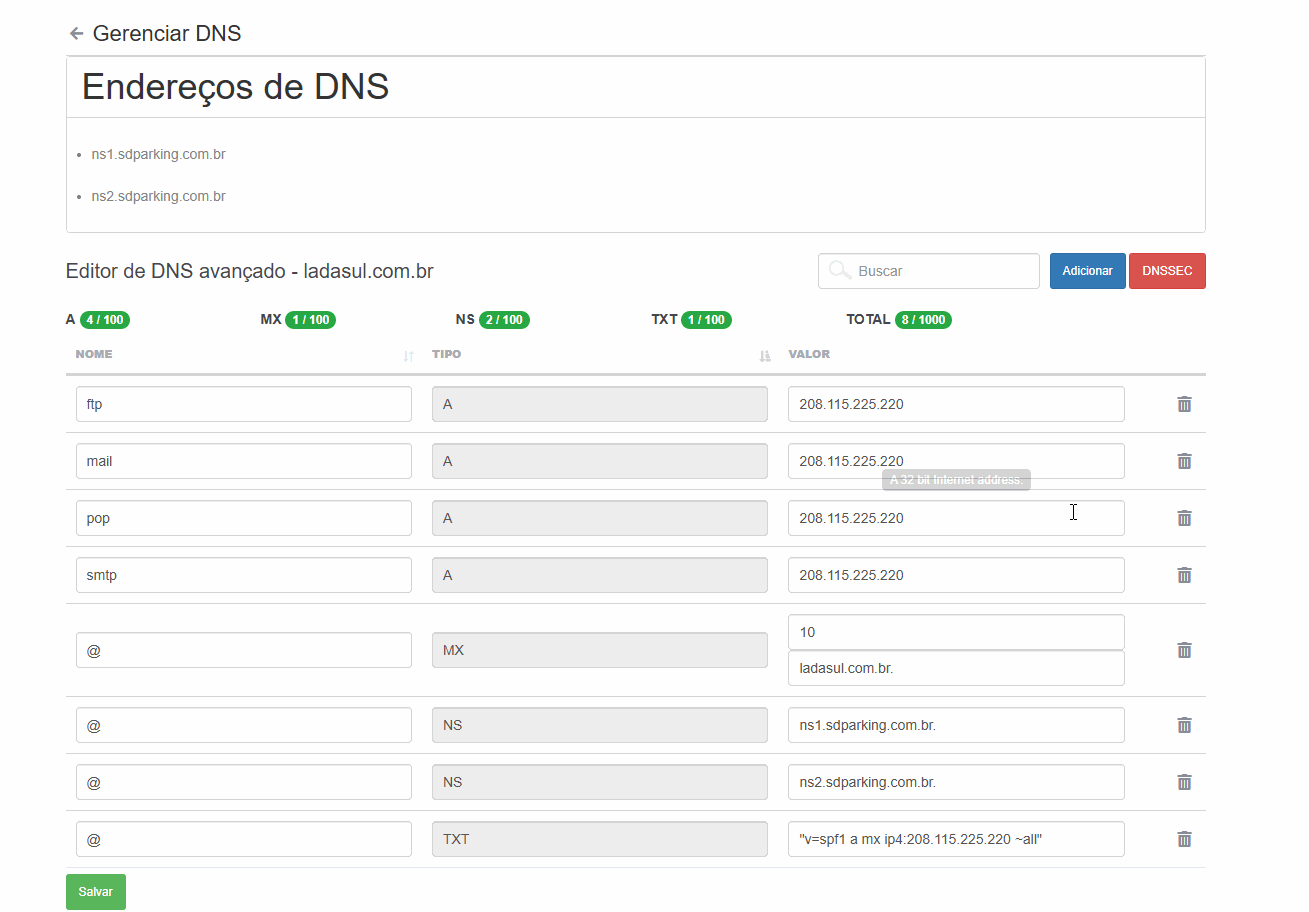Remove the smtp record using trash icon
1309x912 pixels.
click(x=1184, y=575)
